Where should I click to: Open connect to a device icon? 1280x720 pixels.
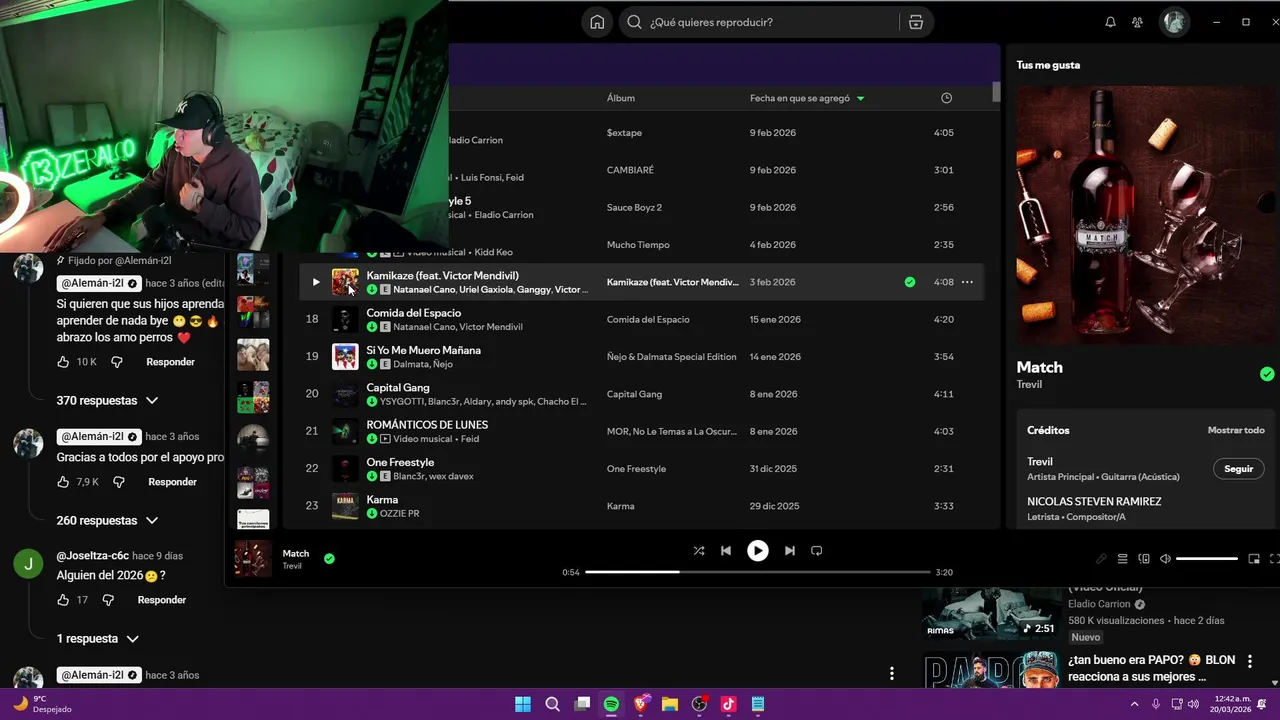(x=1144, y=559)
